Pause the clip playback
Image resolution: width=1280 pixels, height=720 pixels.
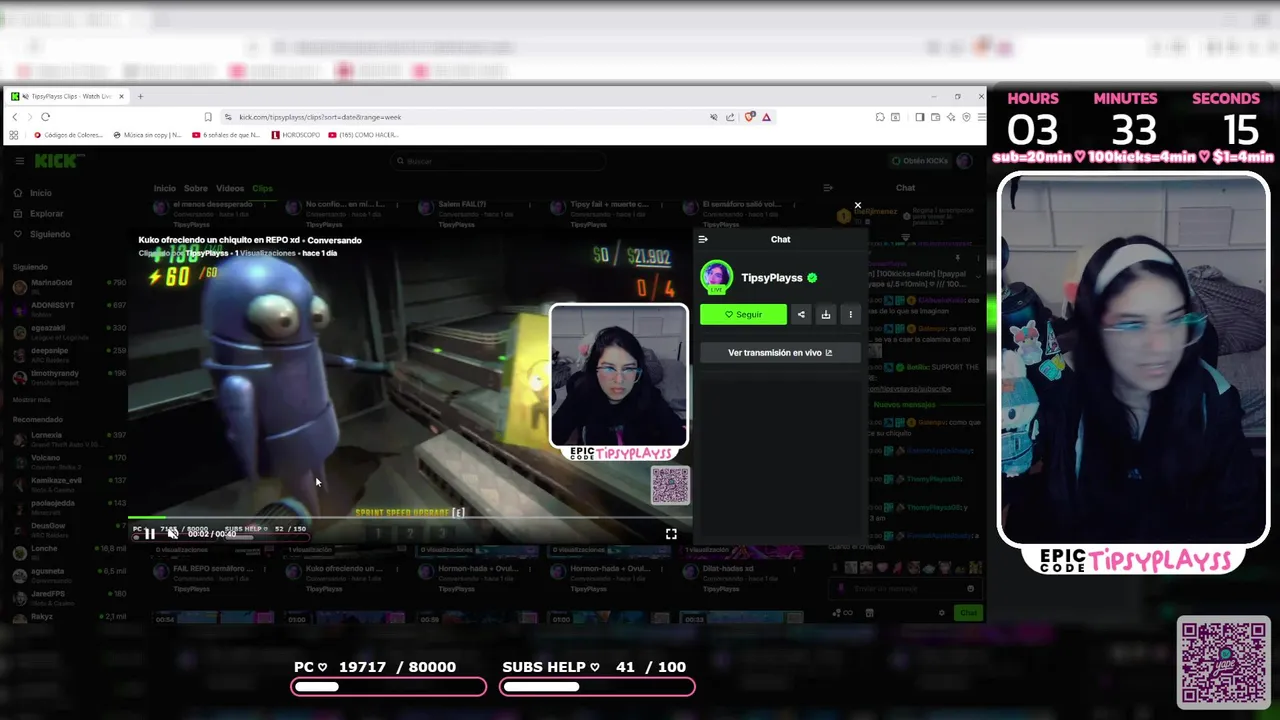click(x=149, y=534)
